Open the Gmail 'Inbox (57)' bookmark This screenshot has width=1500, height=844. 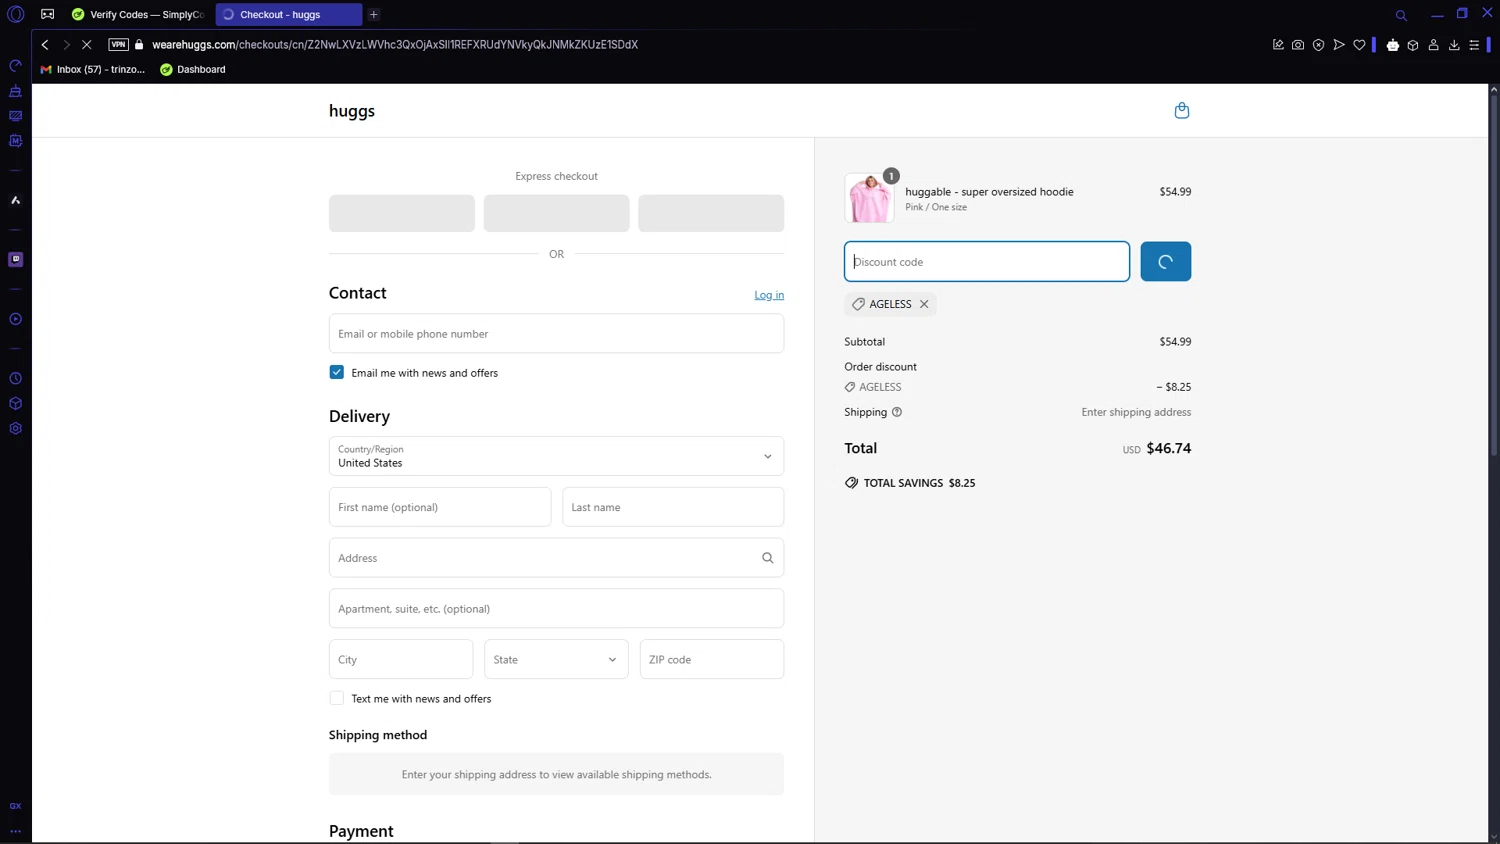92,70
